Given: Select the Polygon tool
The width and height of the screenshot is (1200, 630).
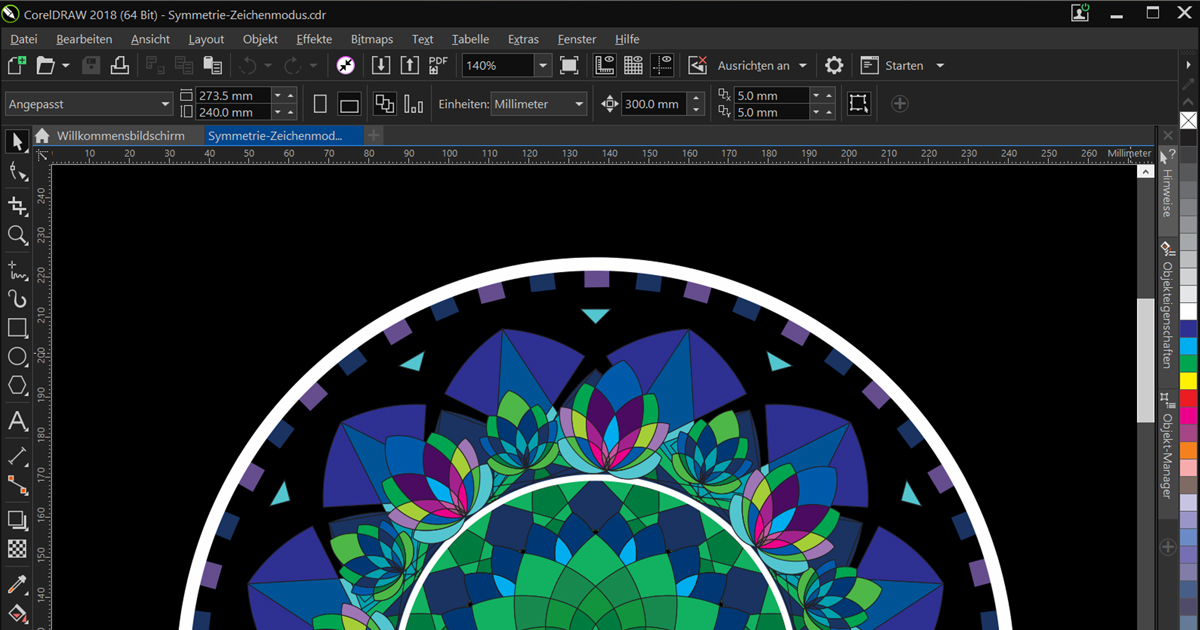Looking at the screenshot, I should [x=17, y=386].
